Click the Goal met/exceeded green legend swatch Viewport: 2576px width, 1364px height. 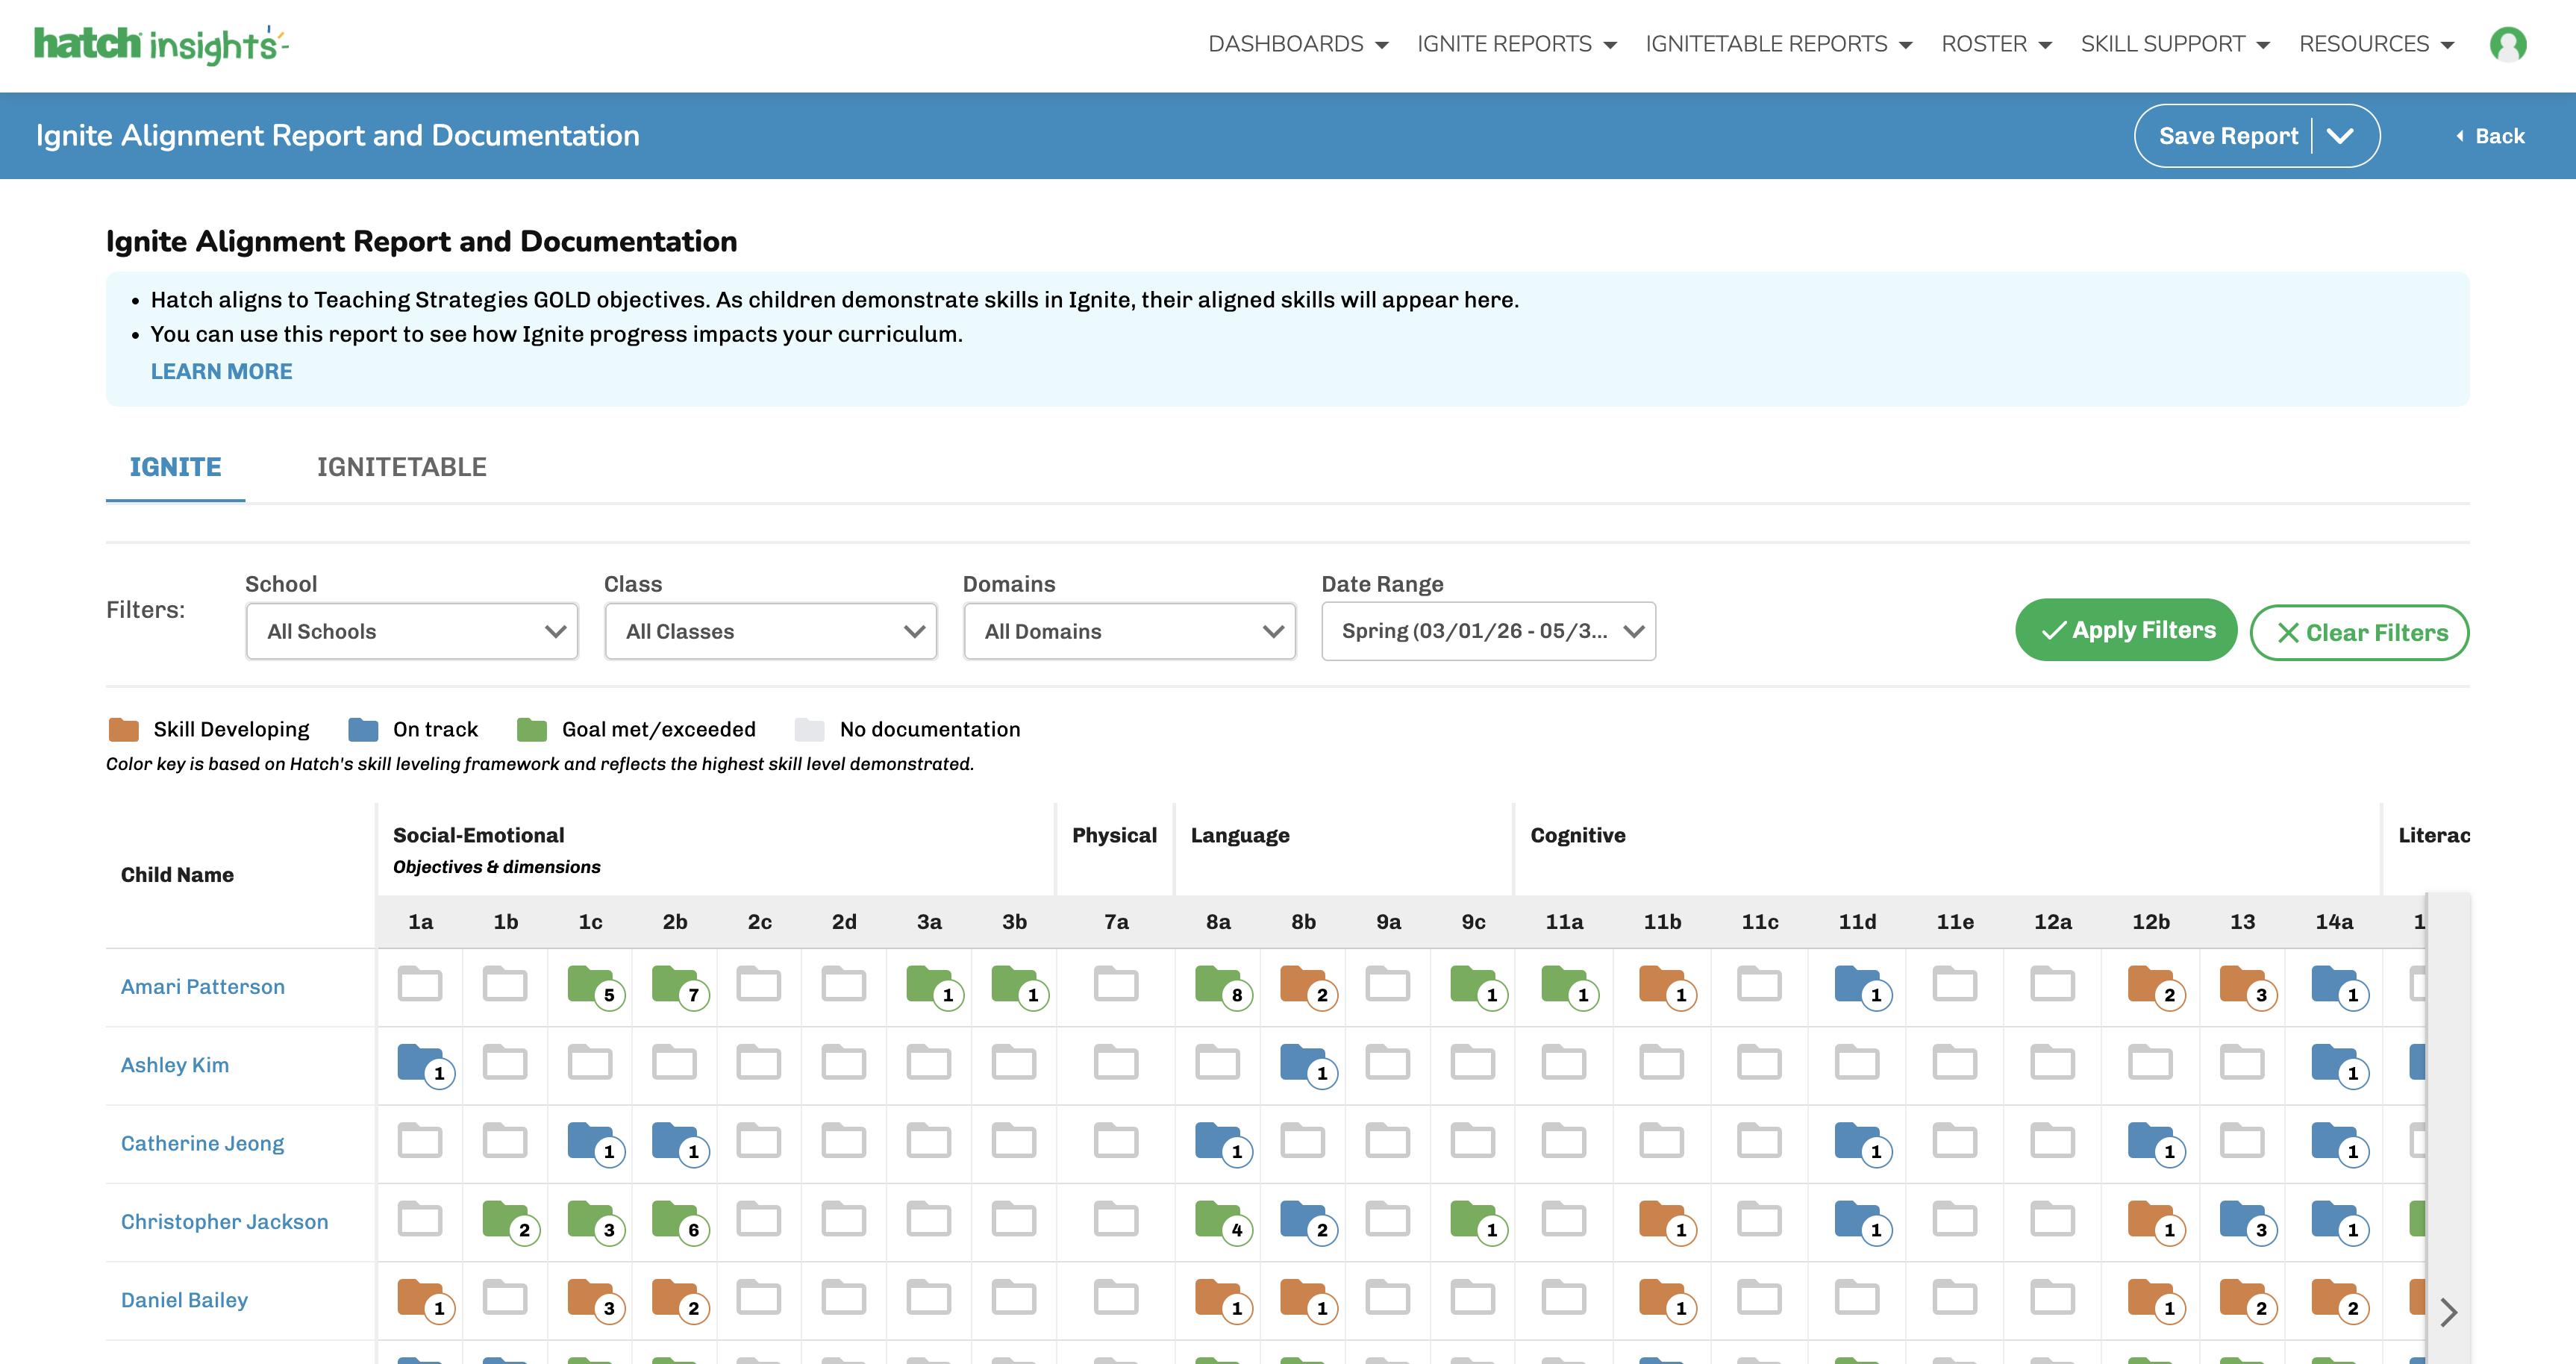pyautogui.click(x=532, y=729)
